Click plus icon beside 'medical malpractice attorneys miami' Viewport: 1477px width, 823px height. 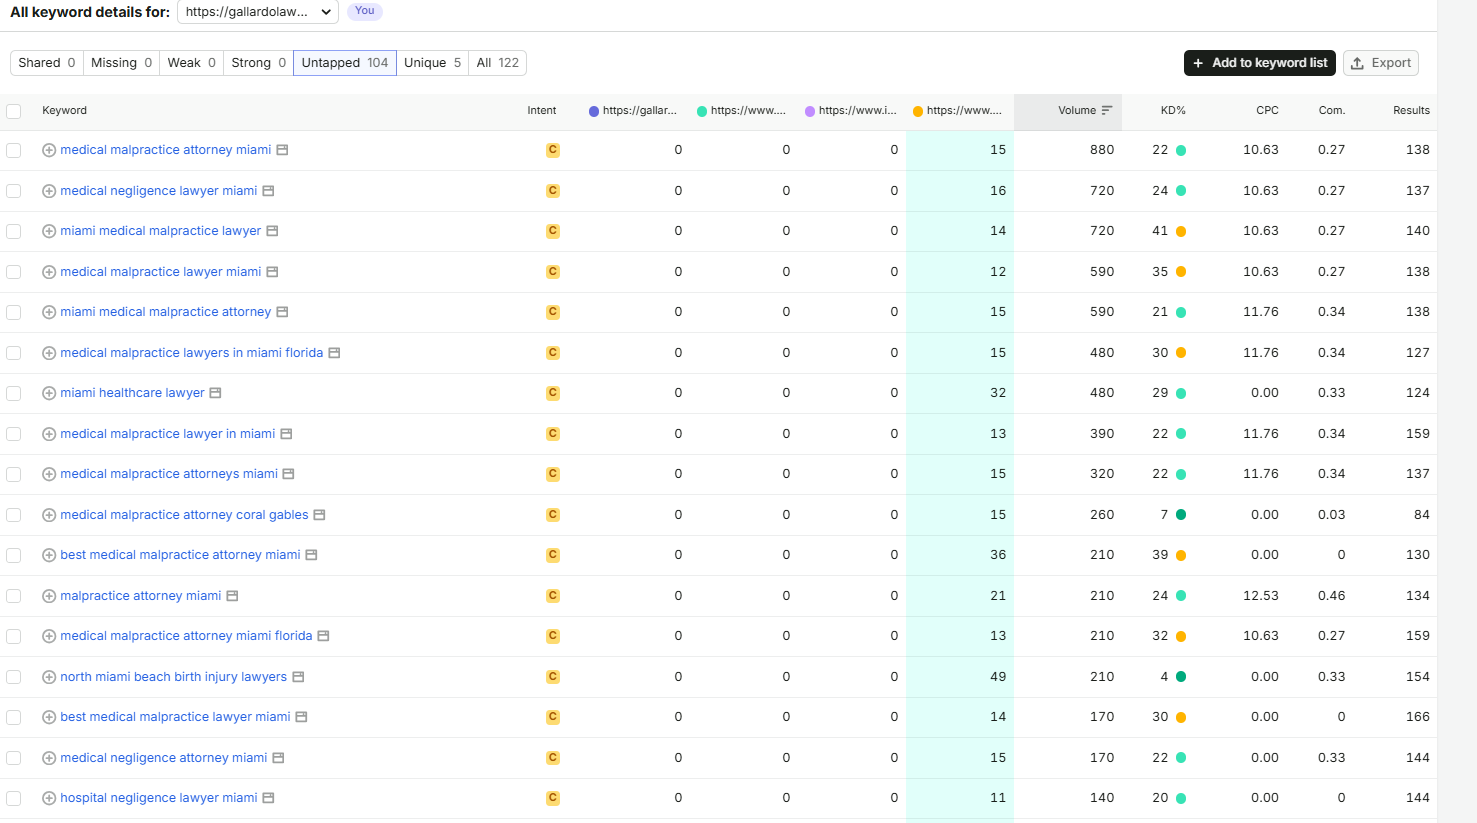point(49,474)
